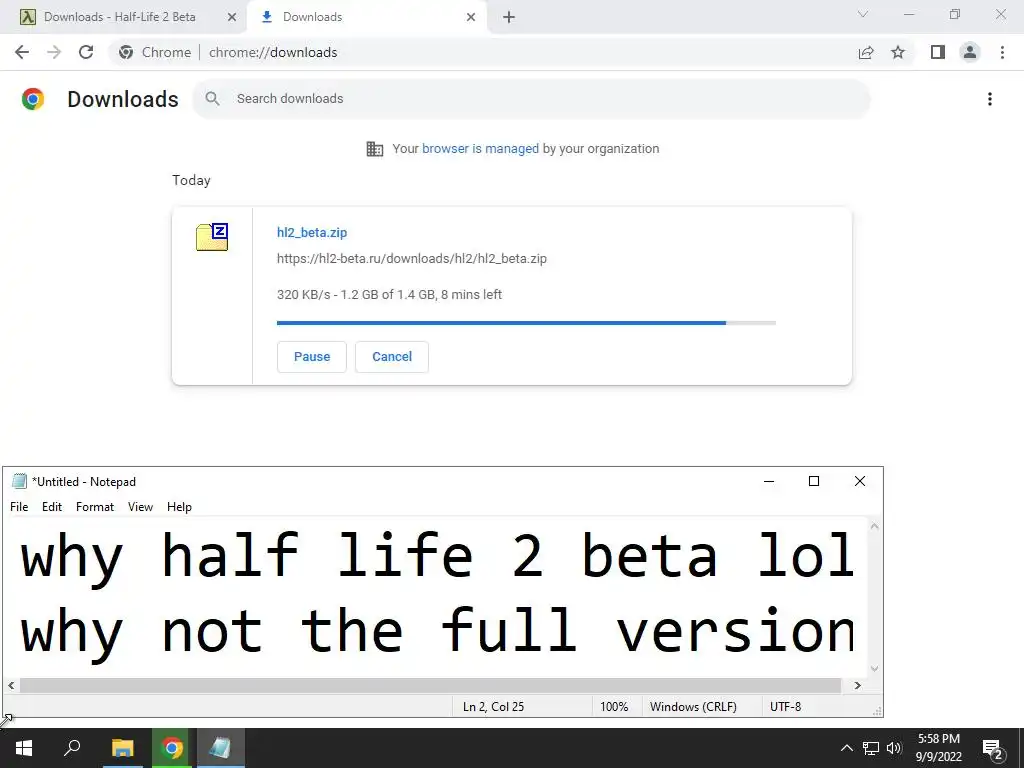Open Notepad File menu
Viewport: 1024px width, 768px height.
pyautogui.click(x=19, y=507)
